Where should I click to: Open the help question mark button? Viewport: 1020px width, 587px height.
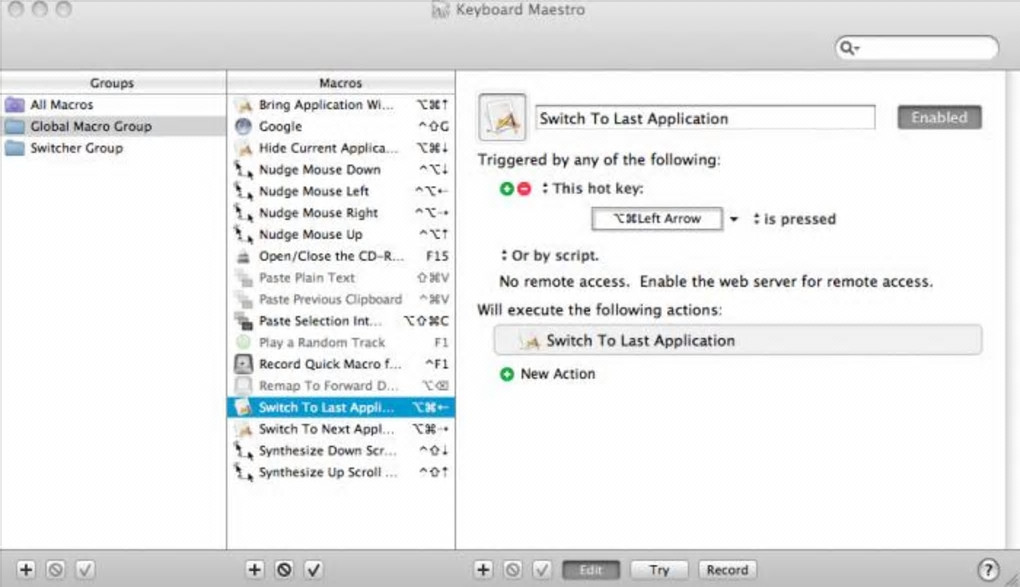(x=988, y=570)
